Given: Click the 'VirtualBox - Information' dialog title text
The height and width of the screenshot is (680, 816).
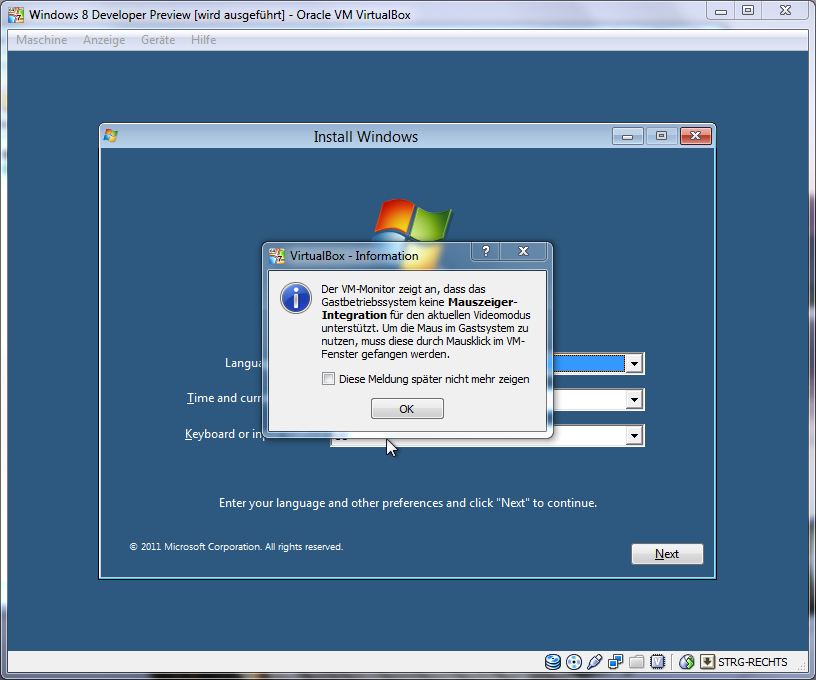Looking at the screenshot, I should click(x=354, y=256).
